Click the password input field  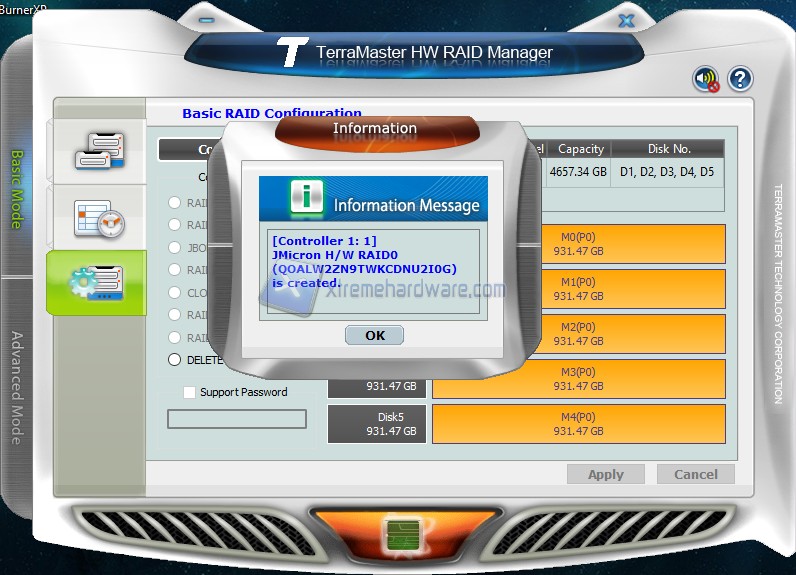click(237, 419)
